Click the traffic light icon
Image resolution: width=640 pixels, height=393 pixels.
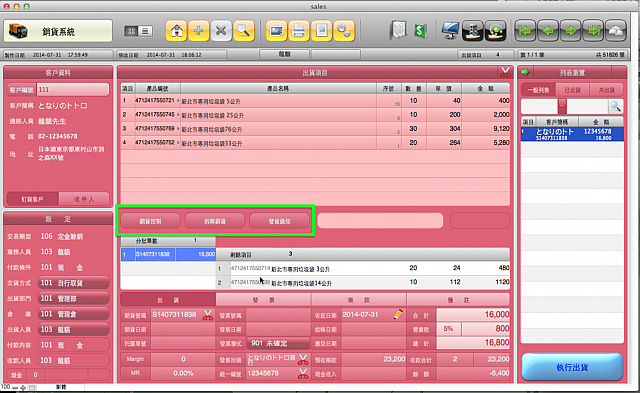[x=473, y=31]
